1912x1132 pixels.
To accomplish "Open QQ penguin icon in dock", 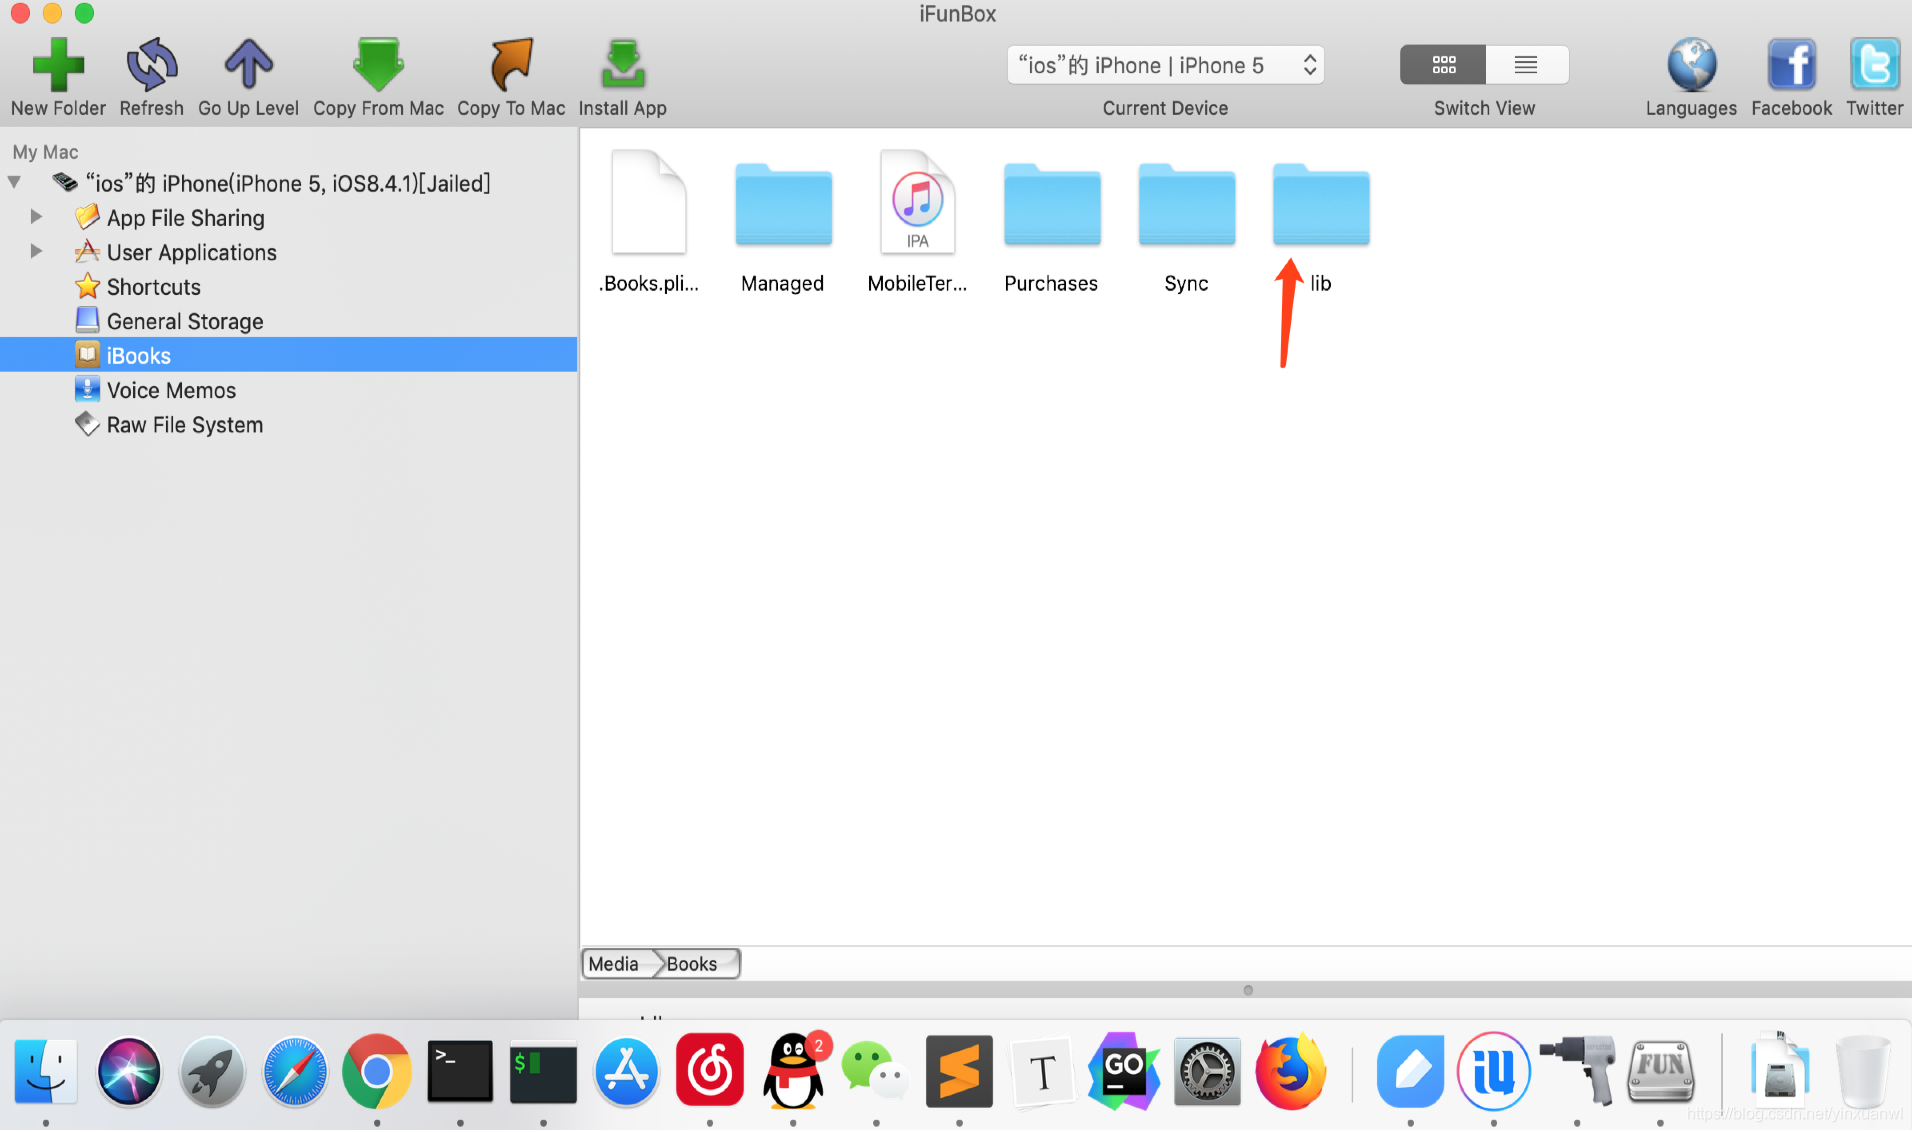I will click(x=794, y=1071).
